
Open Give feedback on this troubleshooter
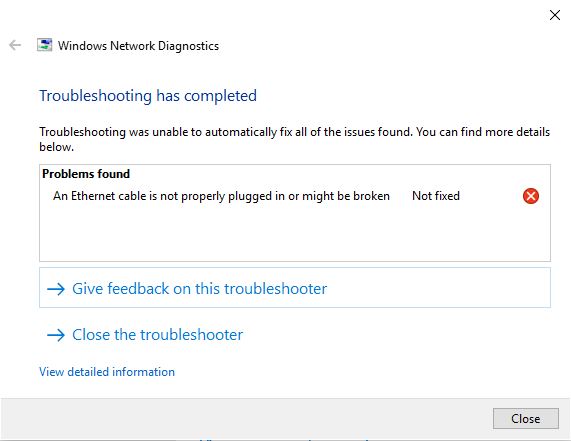coord(295,288)
